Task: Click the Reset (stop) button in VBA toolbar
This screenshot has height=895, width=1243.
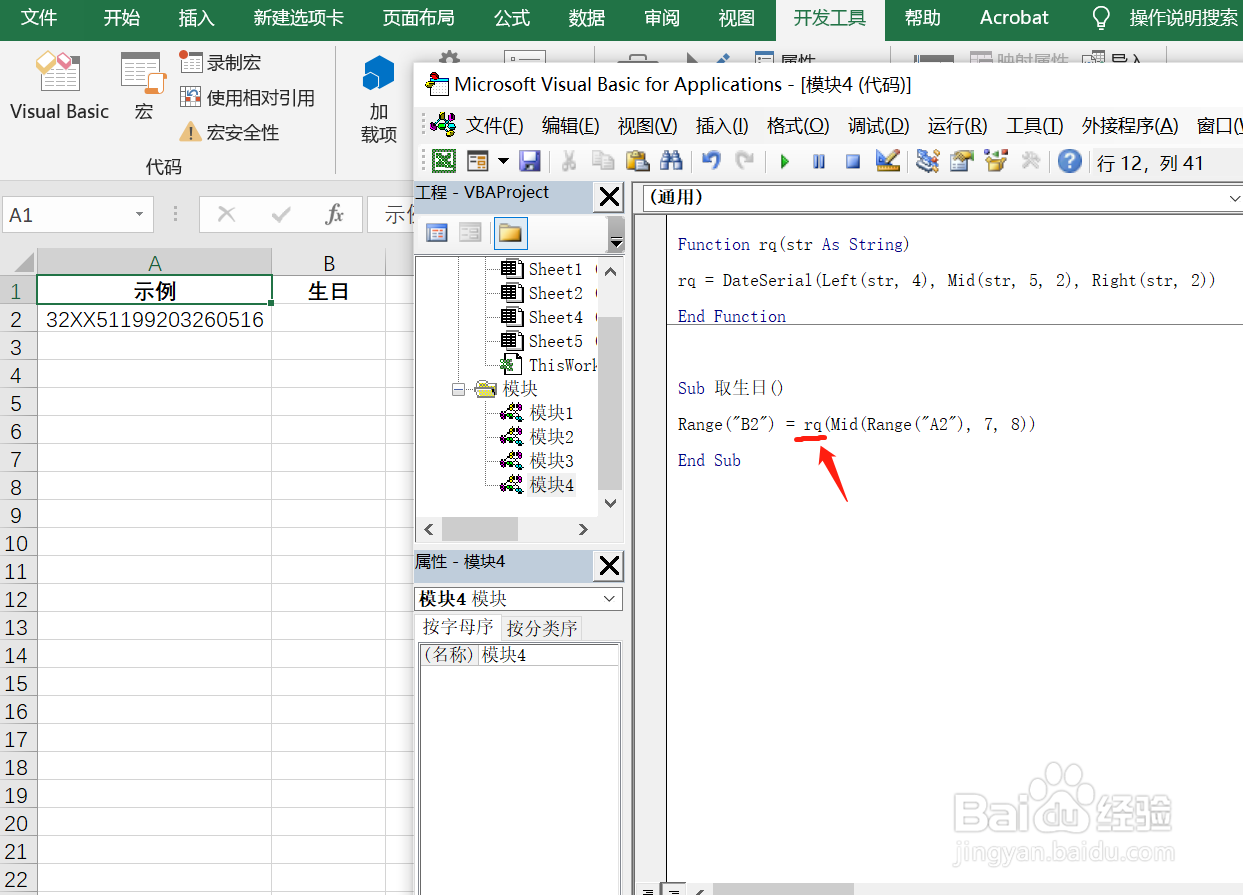Action: 853,161
